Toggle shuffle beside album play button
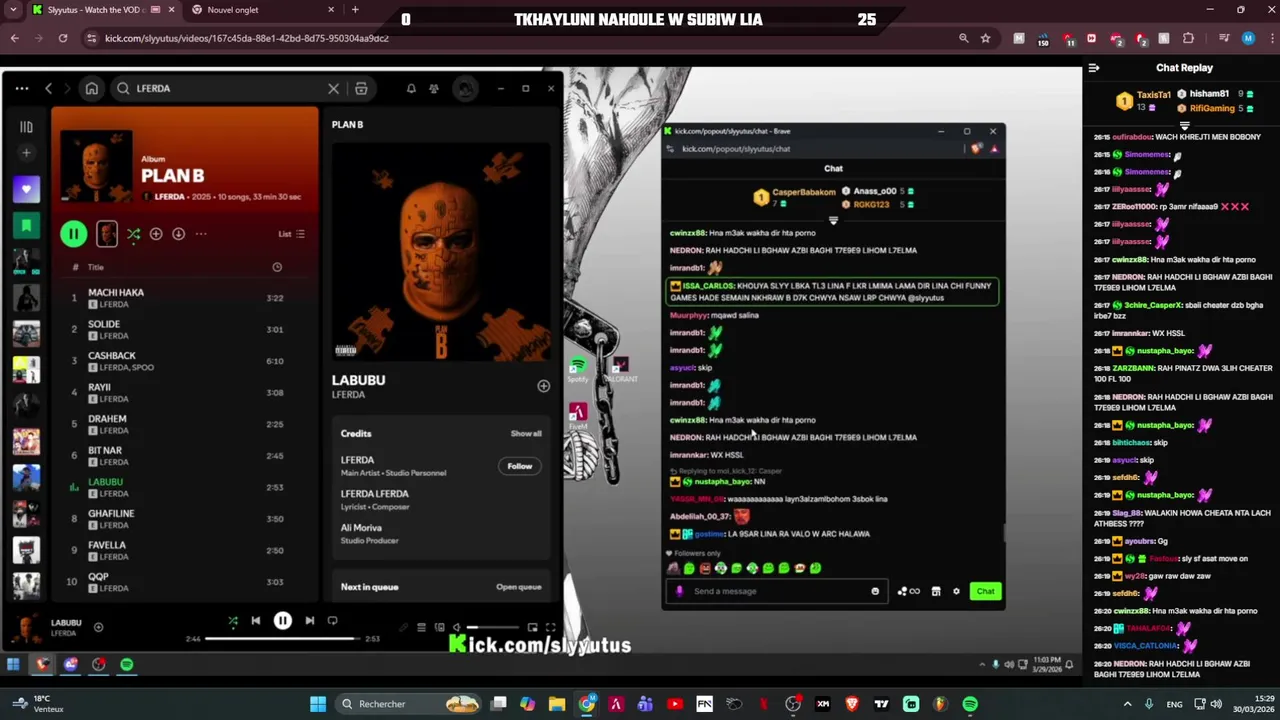 (133, 234)
